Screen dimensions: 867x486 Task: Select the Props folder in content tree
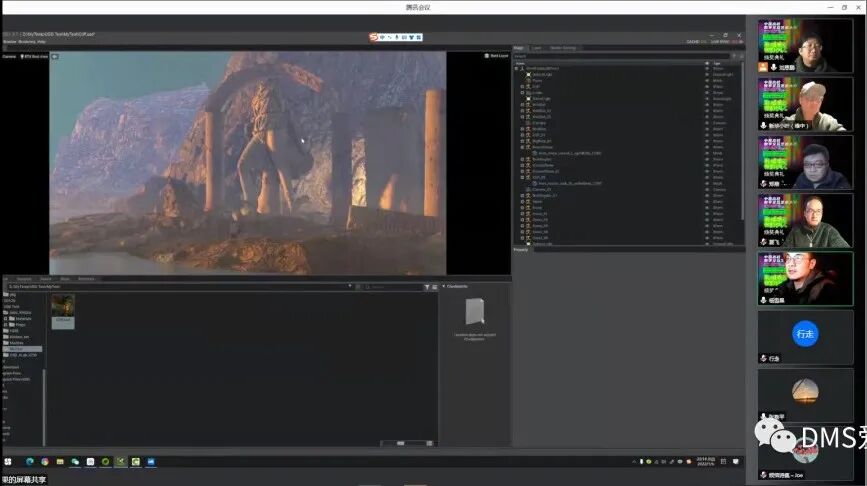(x=18, y=325)
